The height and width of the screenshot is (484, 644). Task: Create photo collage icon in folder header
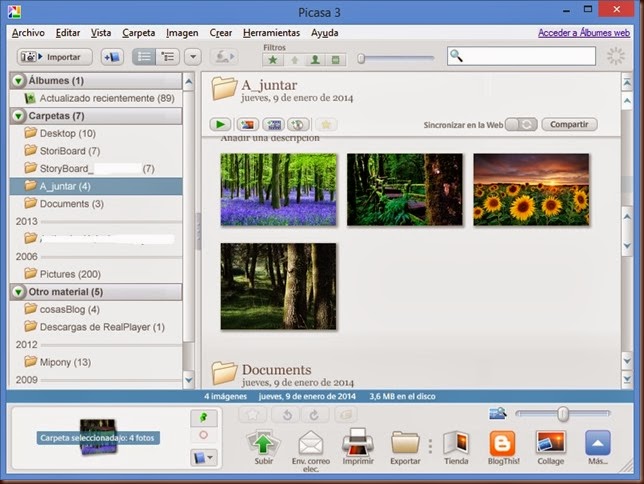(247, 124)
